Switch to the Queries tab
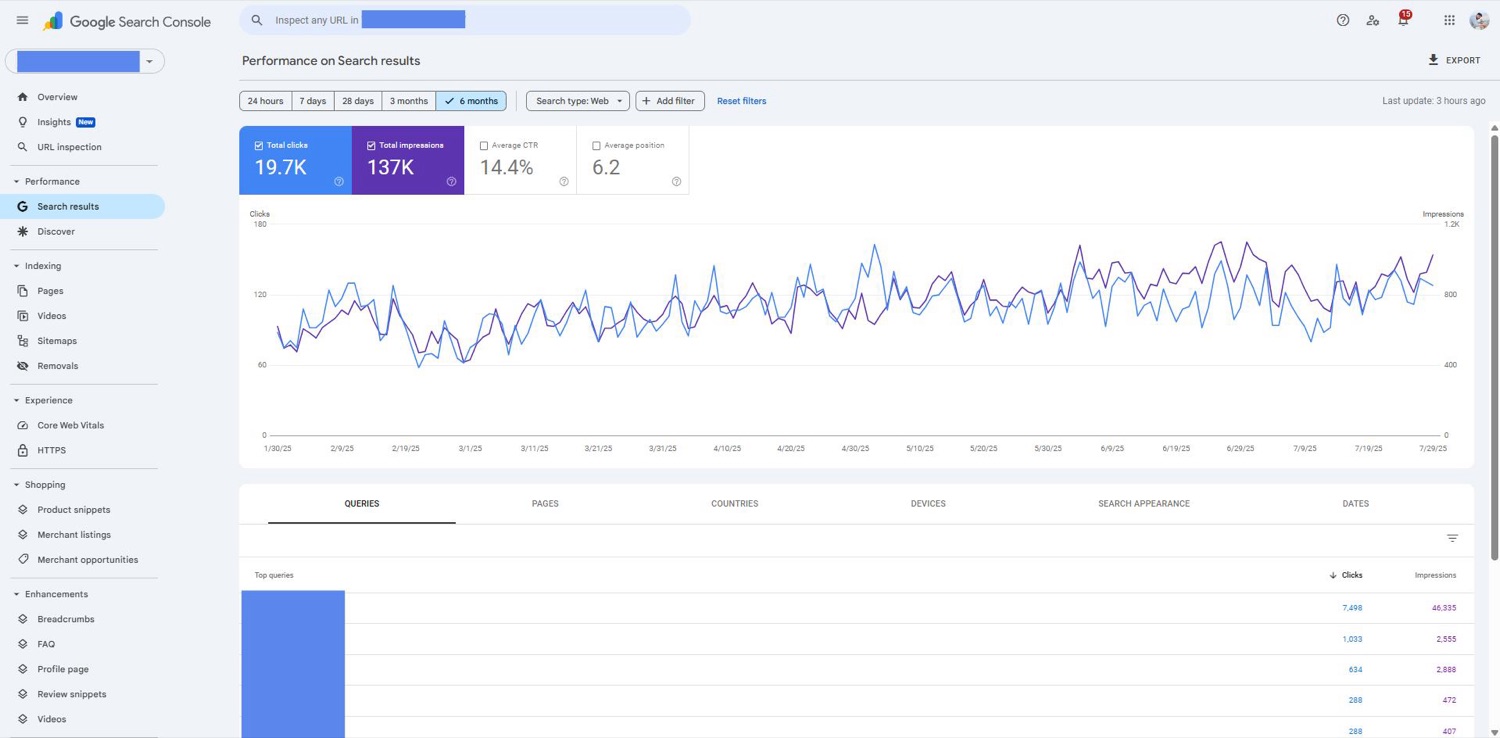The height and width of the screenshot is (738, 1500). pos(362,504)
